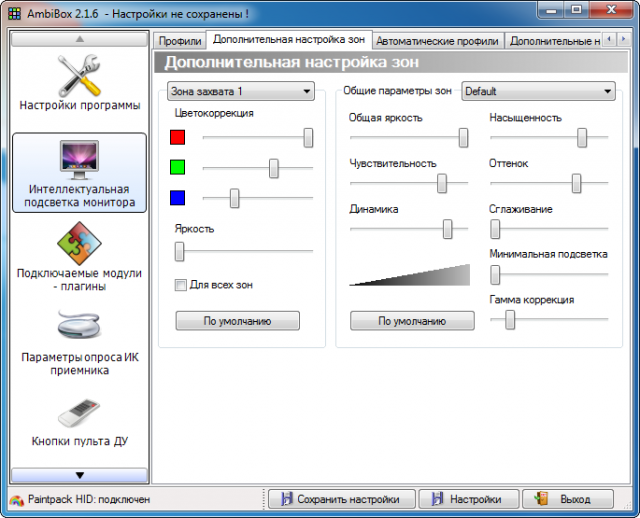The image size is (640, 518).
Task: Click the Минимальная подсветка slider handle
Action: 495,275
